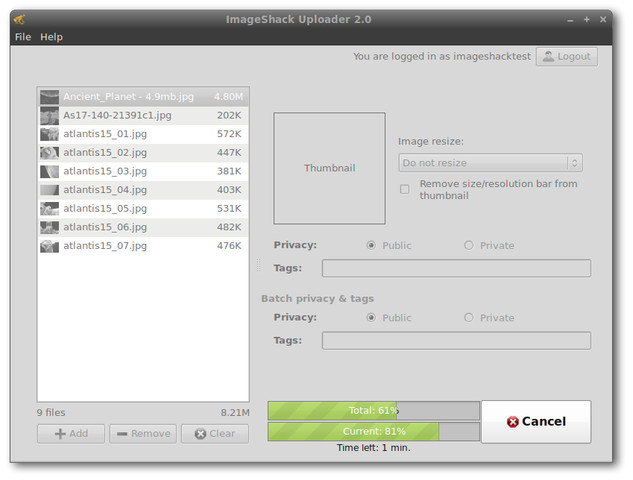Select file name As17-140-21391c1.jpg
The image size is (633, 480).
pos(117,115)
